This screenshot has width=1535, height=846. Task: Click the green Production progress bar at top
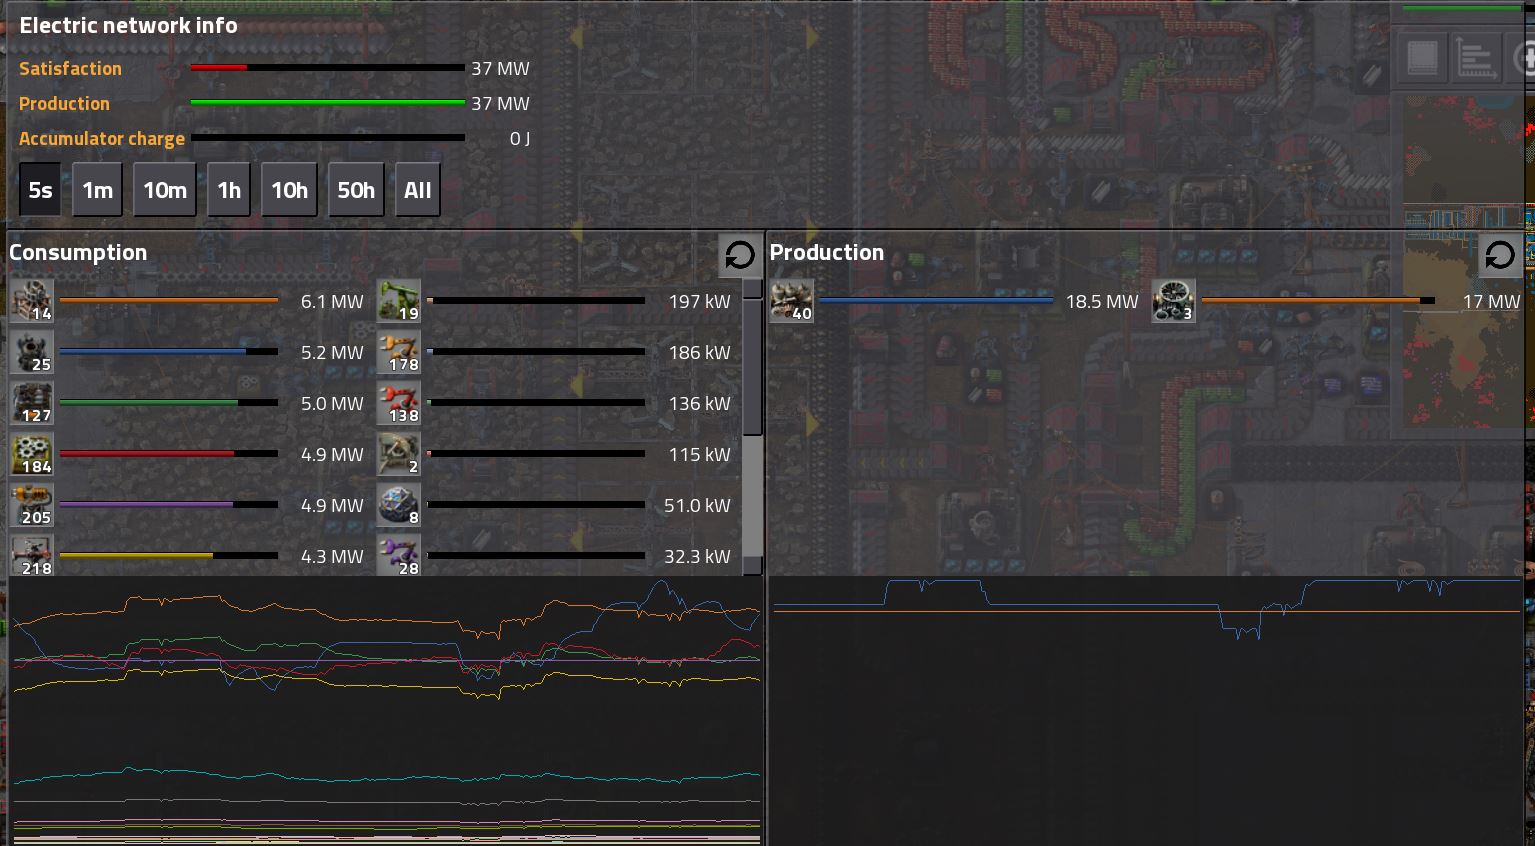click(x=328, y=103)
